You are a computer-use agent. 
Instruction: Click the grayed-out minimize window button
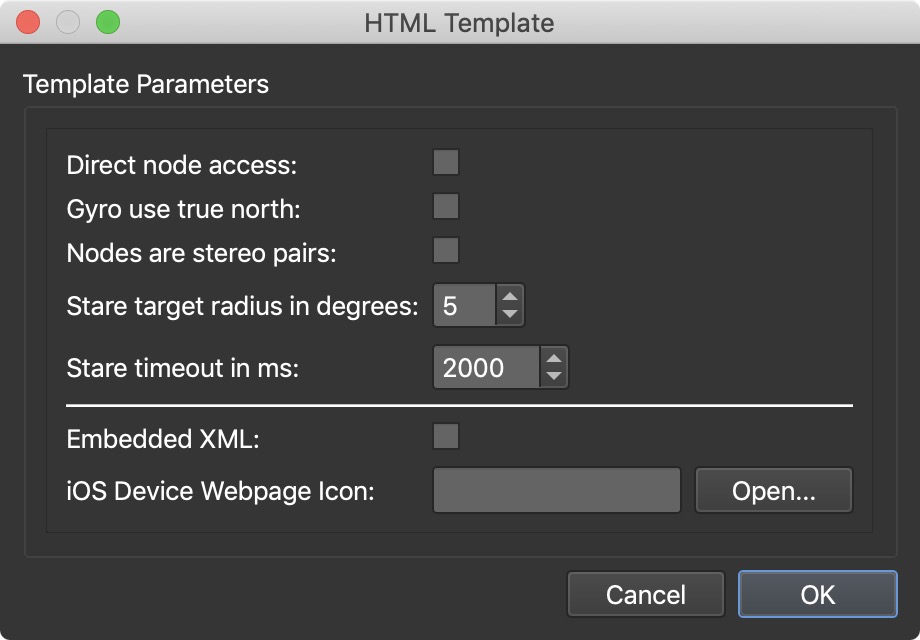(68, 23)
